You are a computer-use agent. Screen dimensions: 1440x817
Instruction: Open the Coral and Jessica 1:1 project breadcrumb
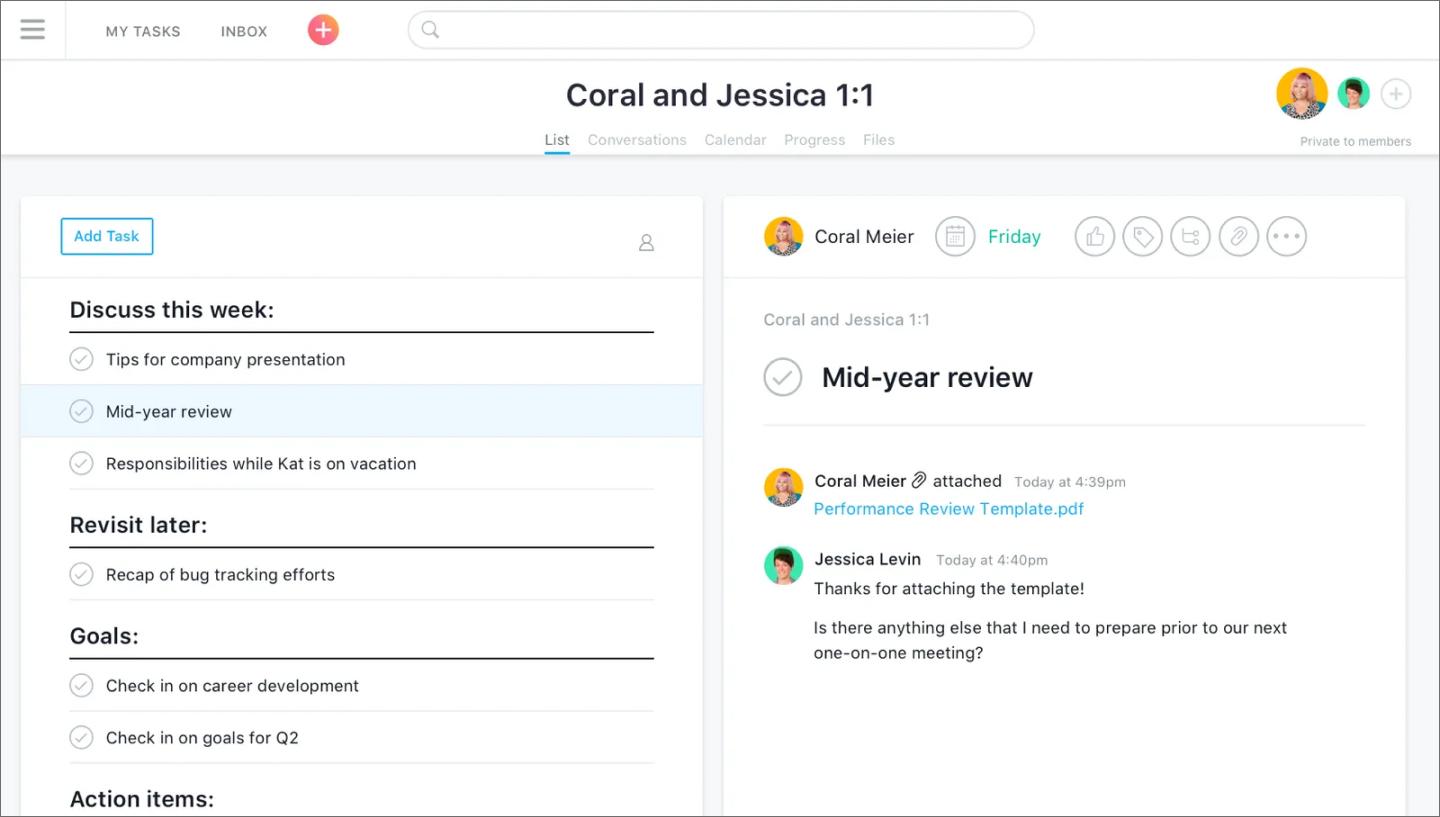point(846,320)
